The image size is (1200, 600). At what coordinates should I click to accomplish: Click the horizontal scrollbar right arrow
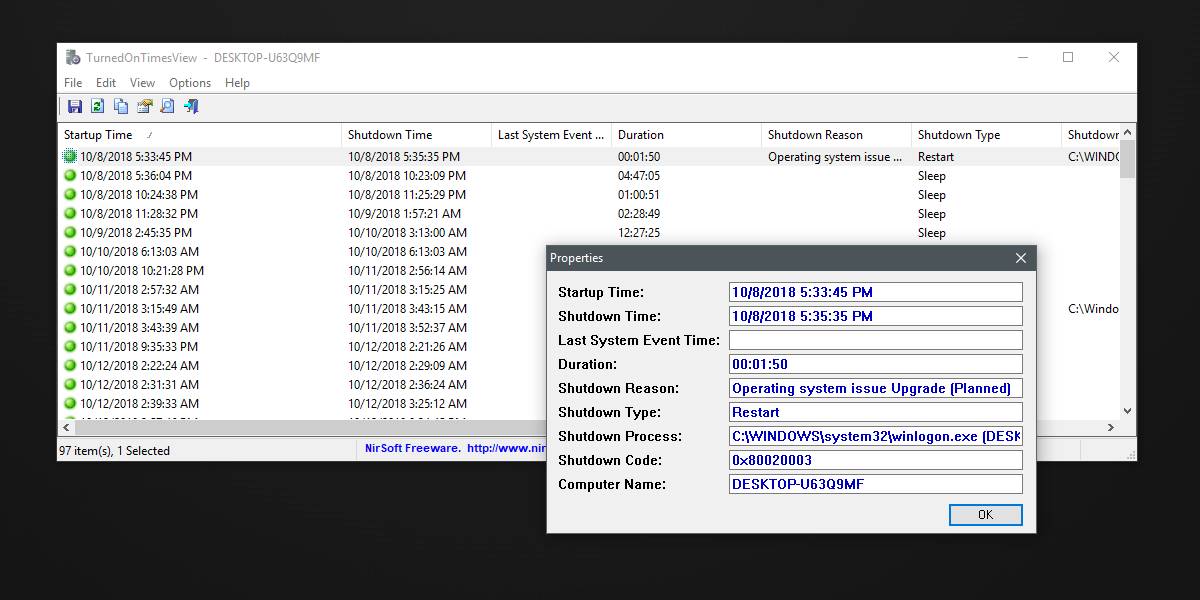click(x=1111, y=427)
